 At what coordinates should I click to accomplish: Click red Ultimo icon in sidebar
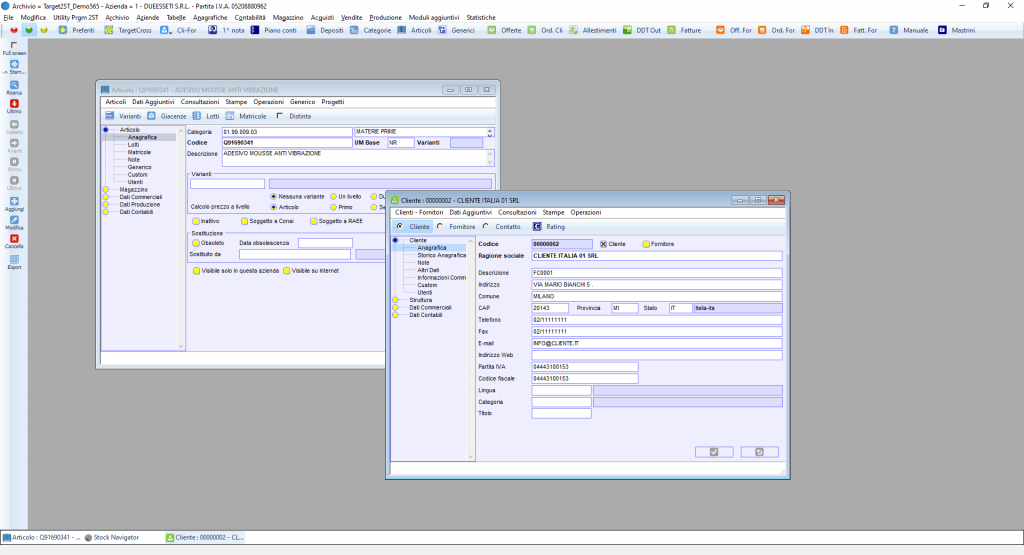[x=14, y=104]
